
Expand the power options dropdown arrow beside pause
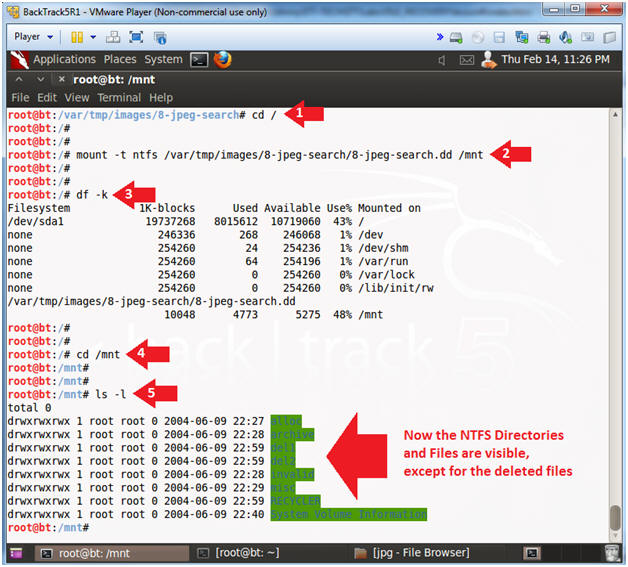(93, 37)
